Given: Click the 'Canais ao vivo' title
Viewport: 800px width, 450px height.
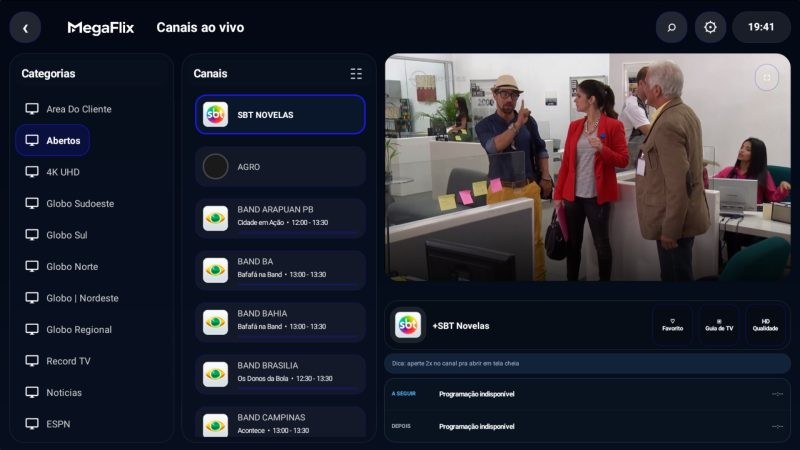Looking at the screenshot, I should pyautogui.click(x=200, y=28).
